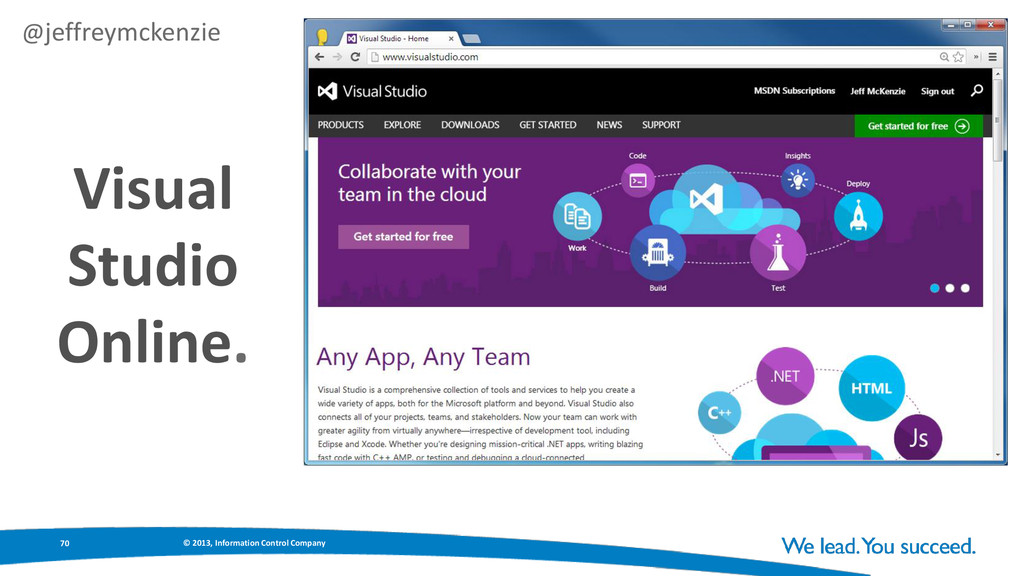Open the Chrome hamburger menu
The height and width of the screenshot is (576, 1024).
coord(993,57)
